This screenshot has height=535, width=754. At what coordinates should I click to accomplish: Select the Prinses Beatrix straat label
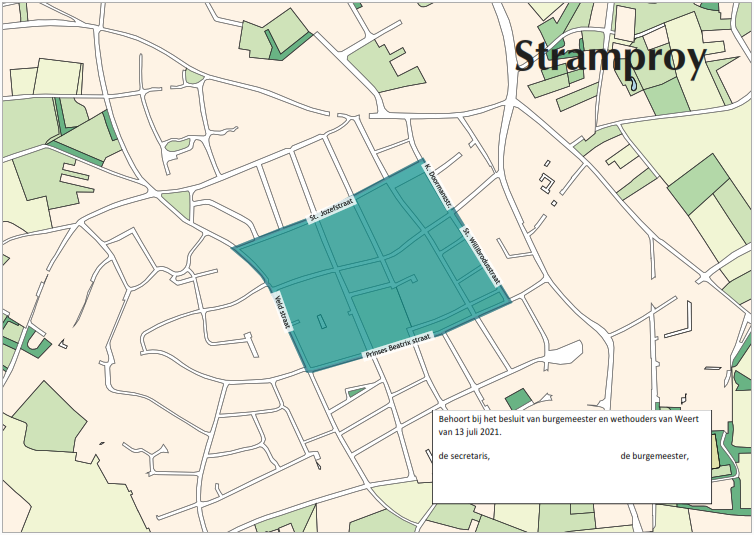398,348
